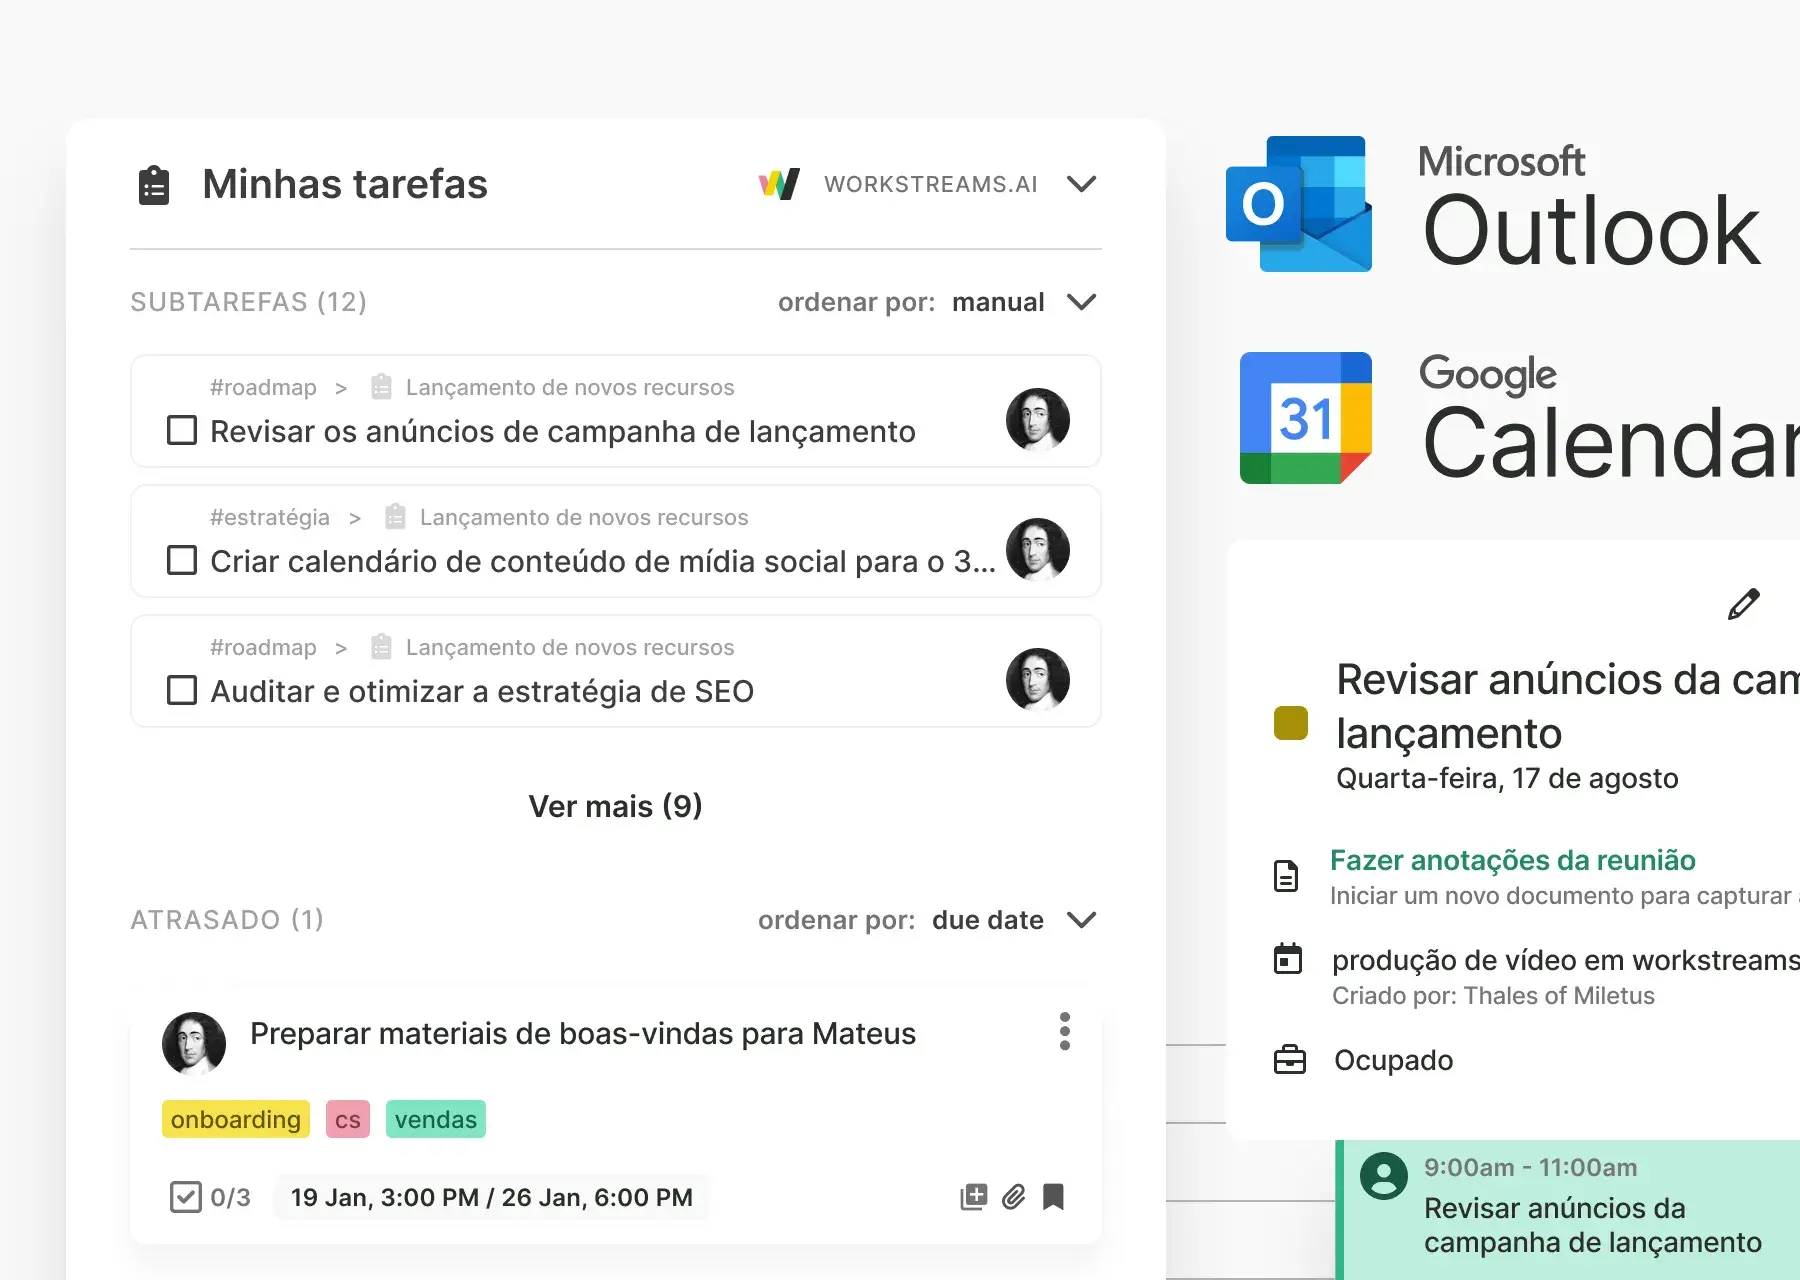Screen dimensions: 1800x1280
Task: Tick the Criar calendário de conteúdo checkbox
Action: [x=182, y=561]
